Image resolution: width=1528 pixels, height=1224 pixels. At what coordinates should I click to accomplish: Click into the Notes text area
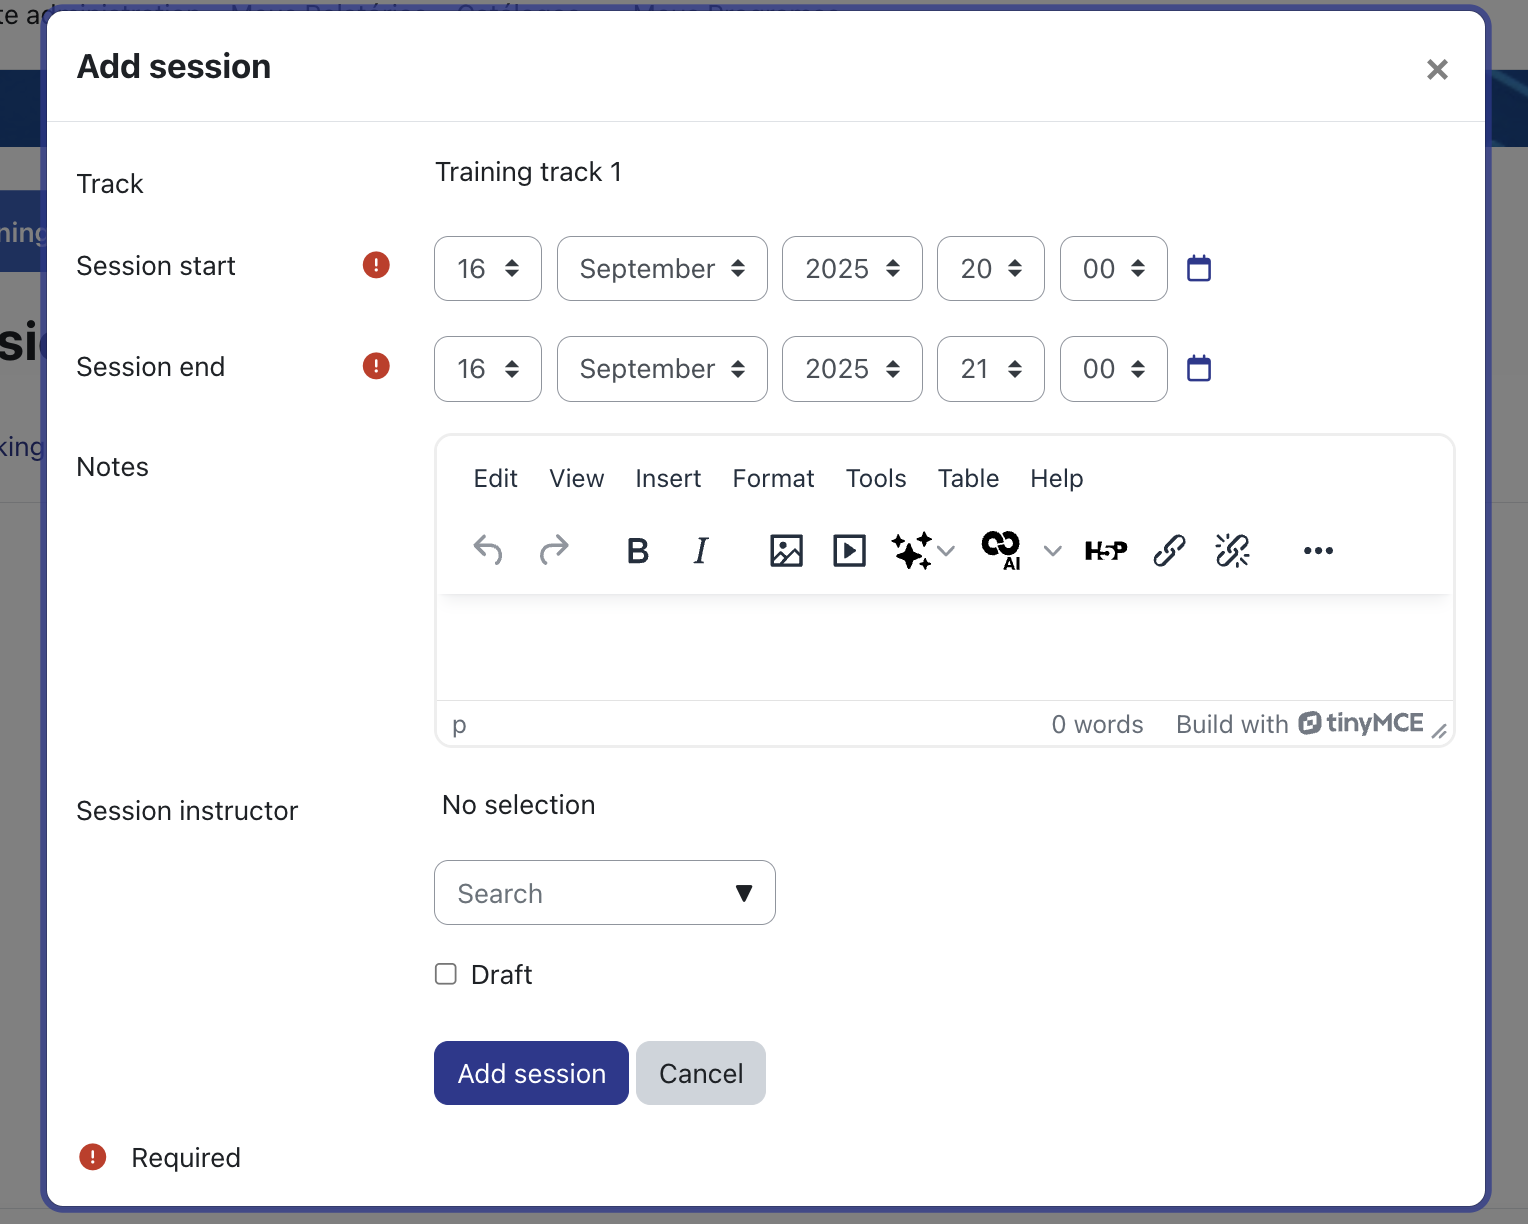tap(945, 648)
